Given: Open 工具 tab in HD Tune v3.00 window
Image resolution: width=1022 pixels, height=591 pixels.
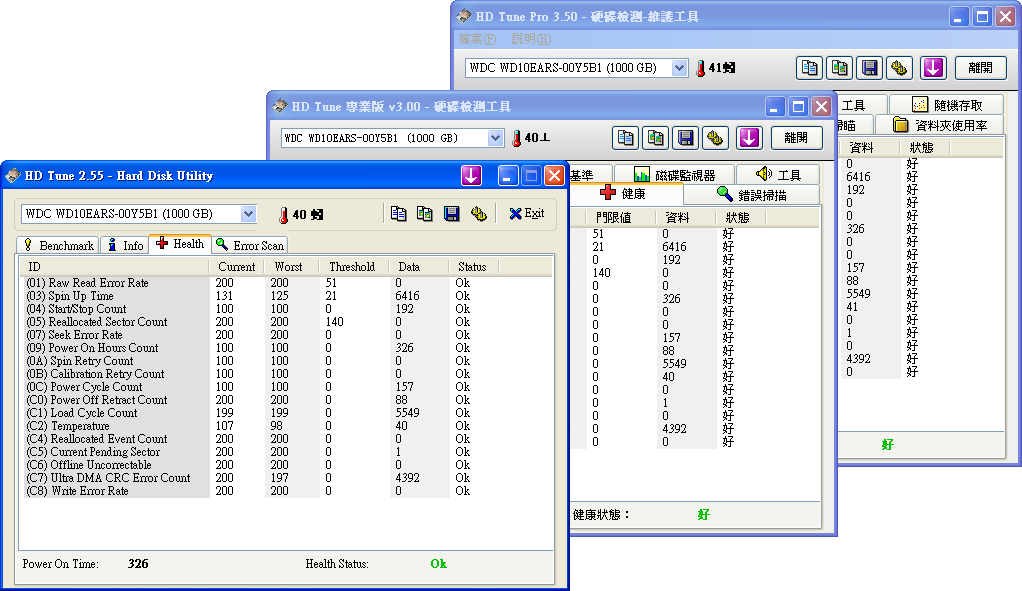Looking at the screenshot, I should [x=778, y=175].
